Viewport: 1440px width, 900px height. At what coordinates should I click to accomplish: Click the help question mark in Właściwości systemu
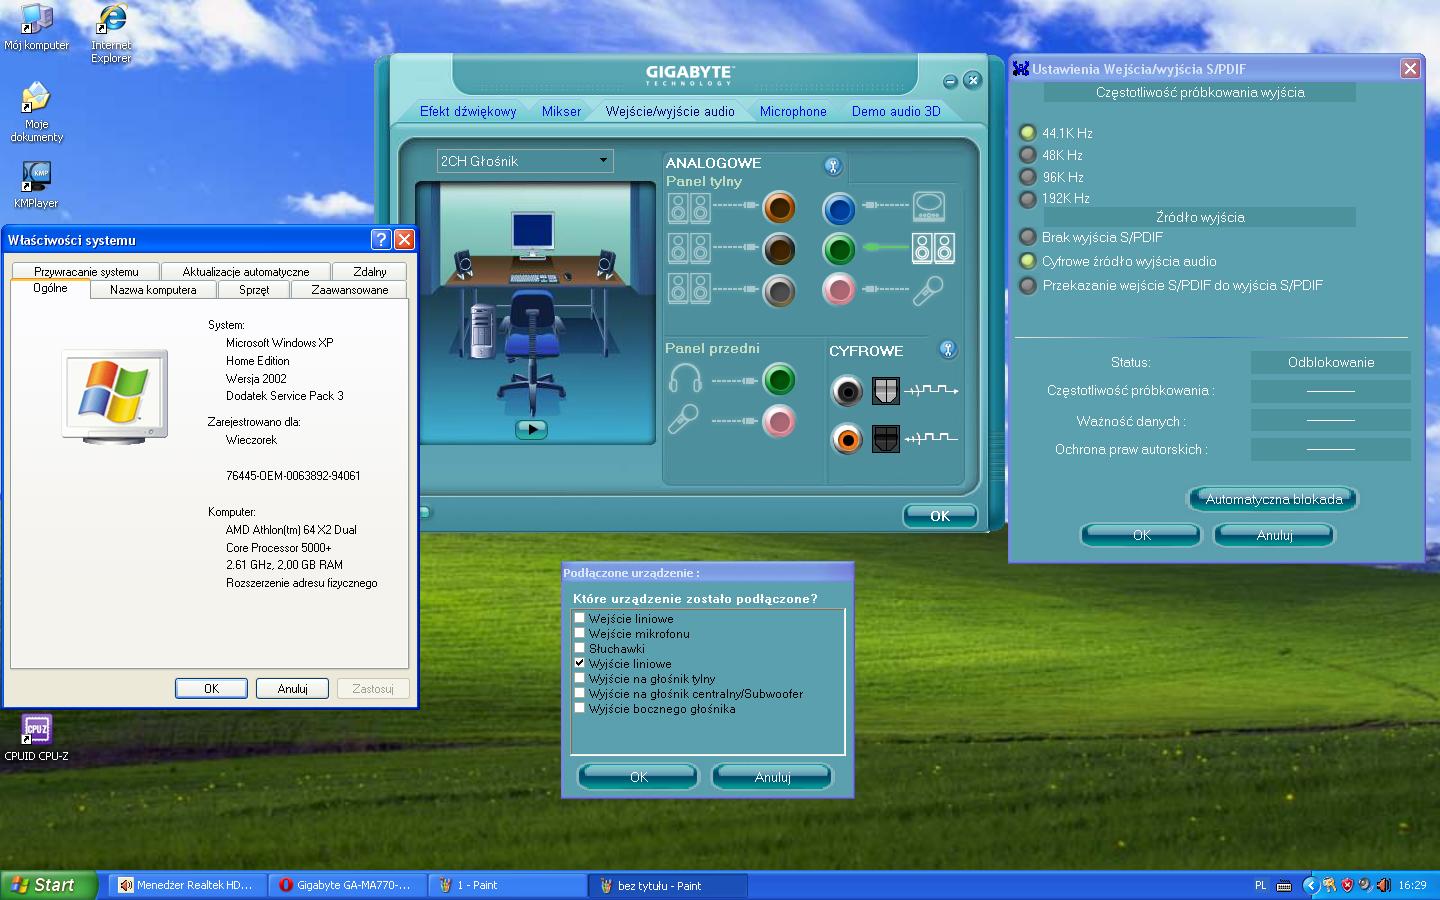(381, 239)
